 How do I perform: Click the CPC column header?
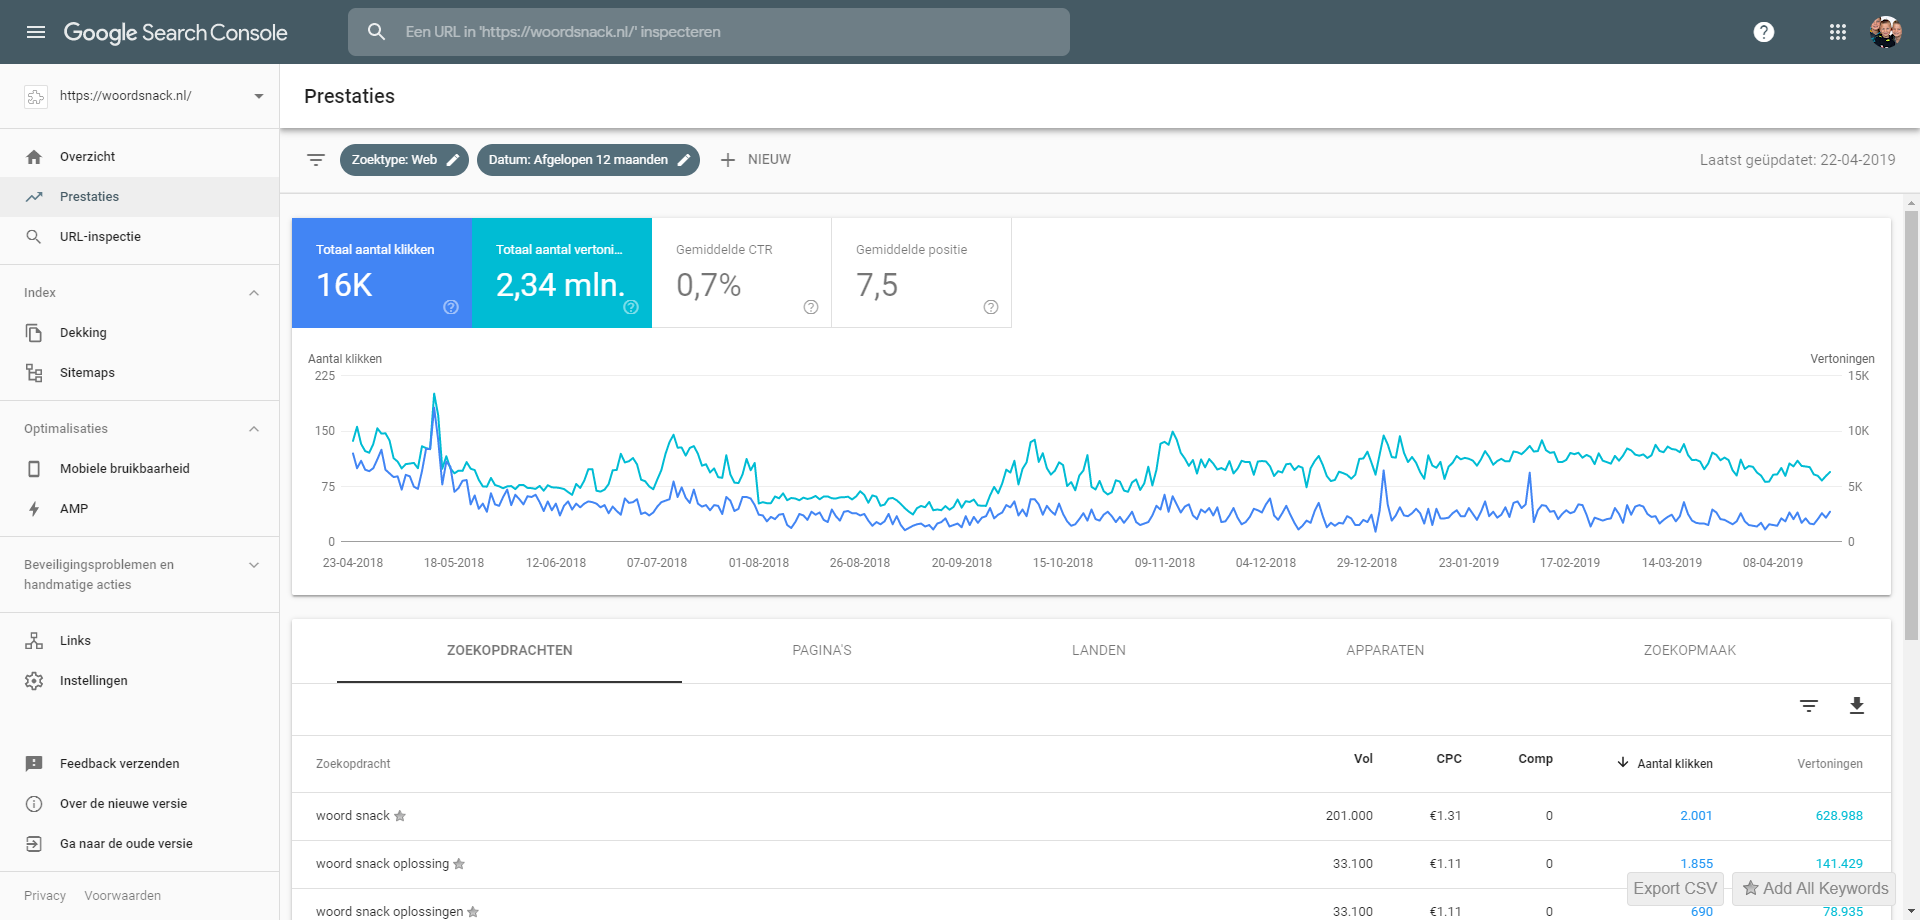tap(1449, 759)
